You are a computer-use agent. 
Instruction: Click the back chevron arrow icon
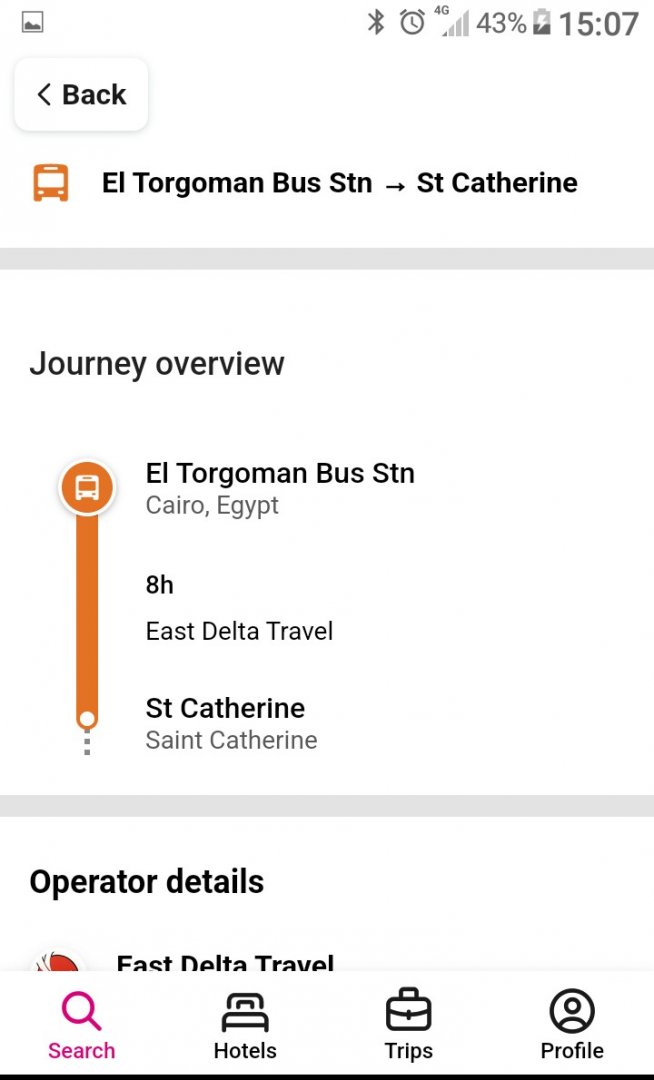(43, 95)
